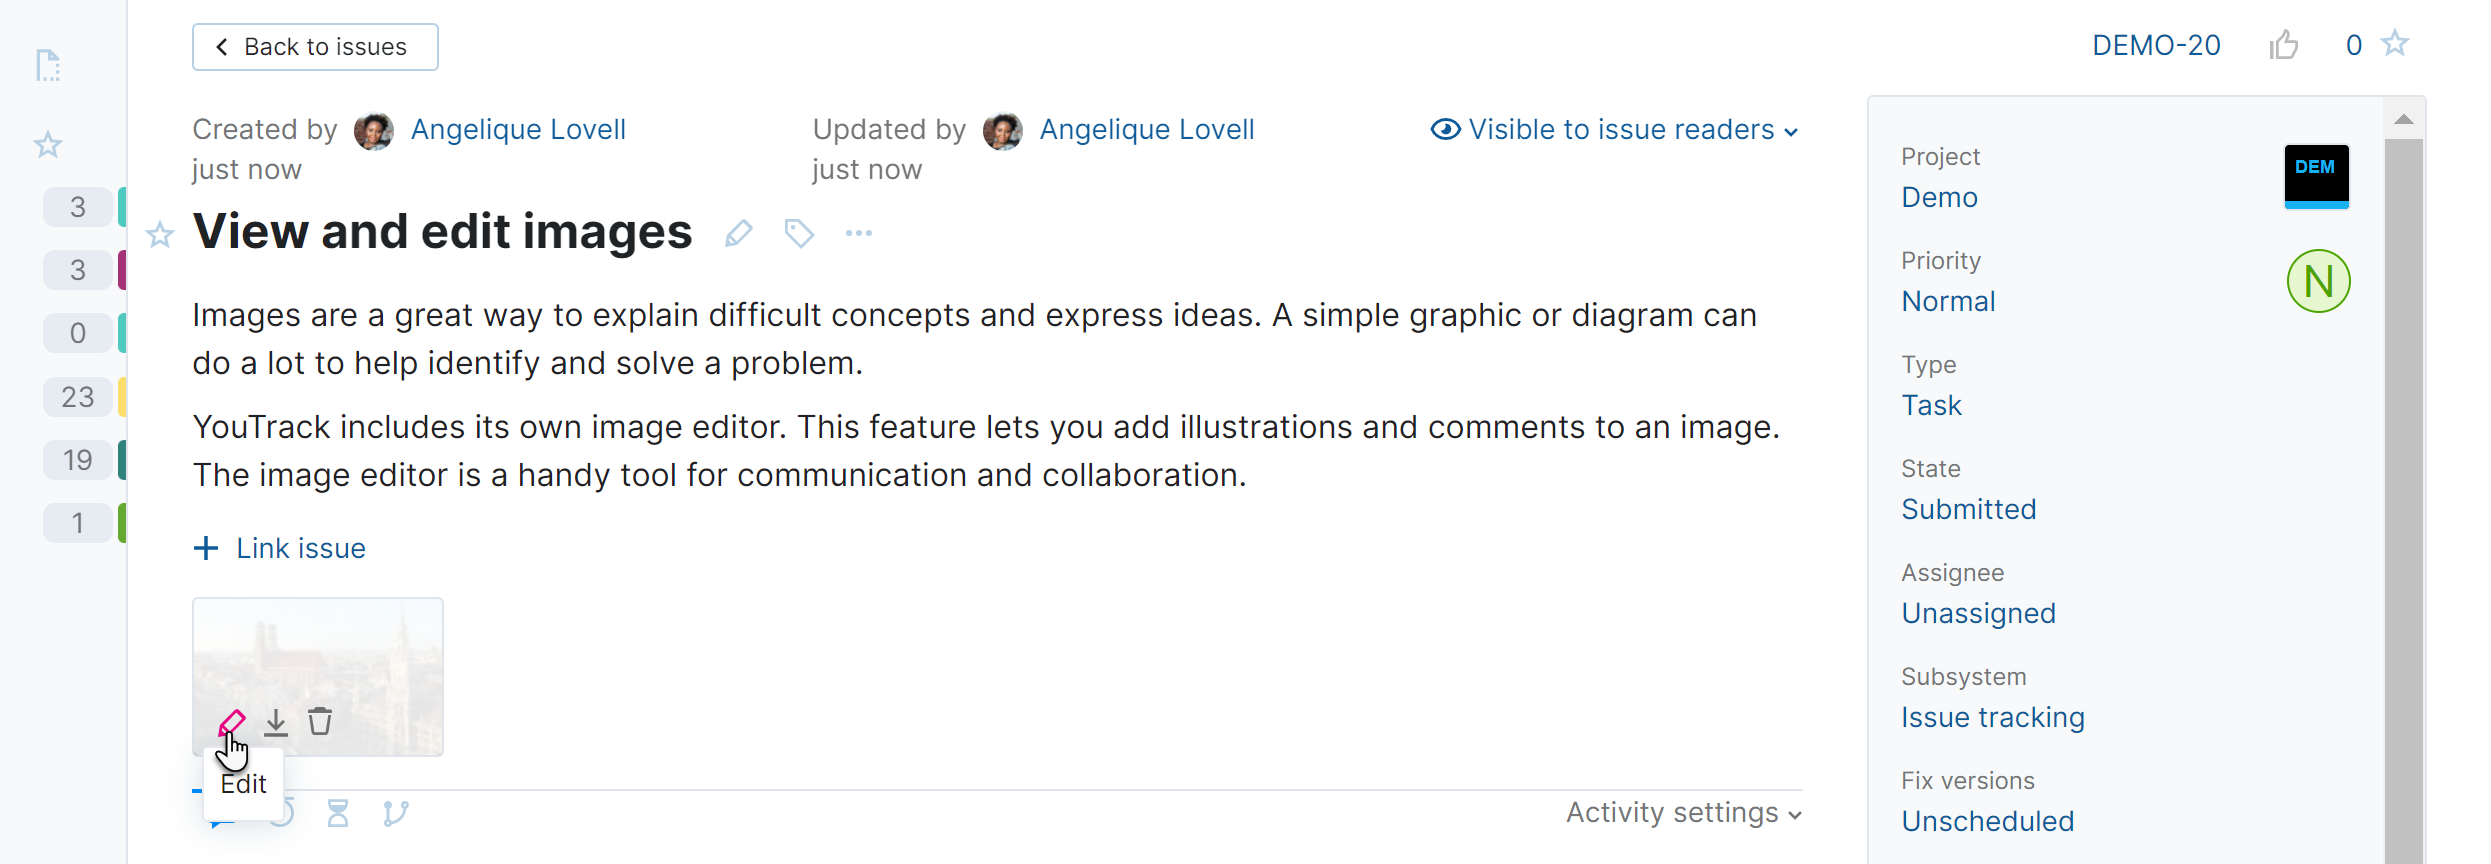Click the Link issue link

pyautogui.click(x=280, y=548)
